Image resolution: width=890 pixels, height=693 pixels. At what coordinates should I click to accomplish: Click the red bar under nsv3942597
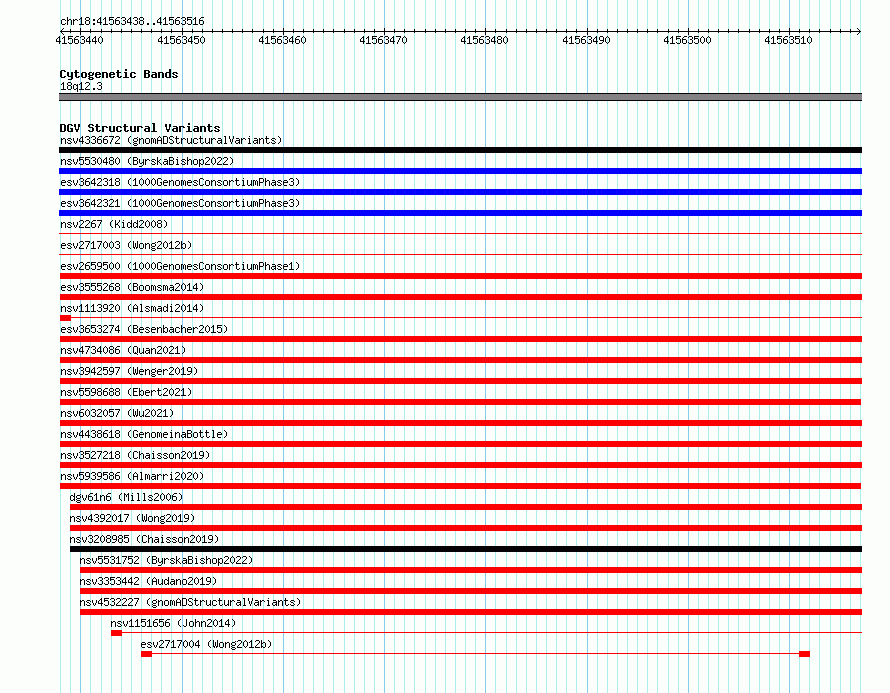(x=460, y=381)
